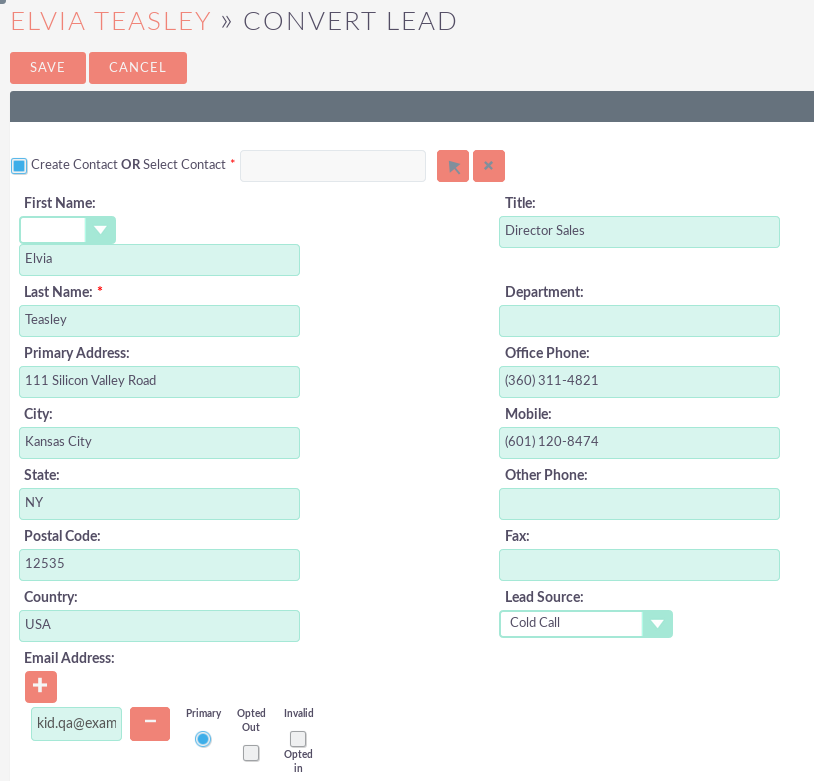The width and height of the screenshot is (814, 781).
Task: Check the Invalid email checkbox
Action: [x=298, y=739]
